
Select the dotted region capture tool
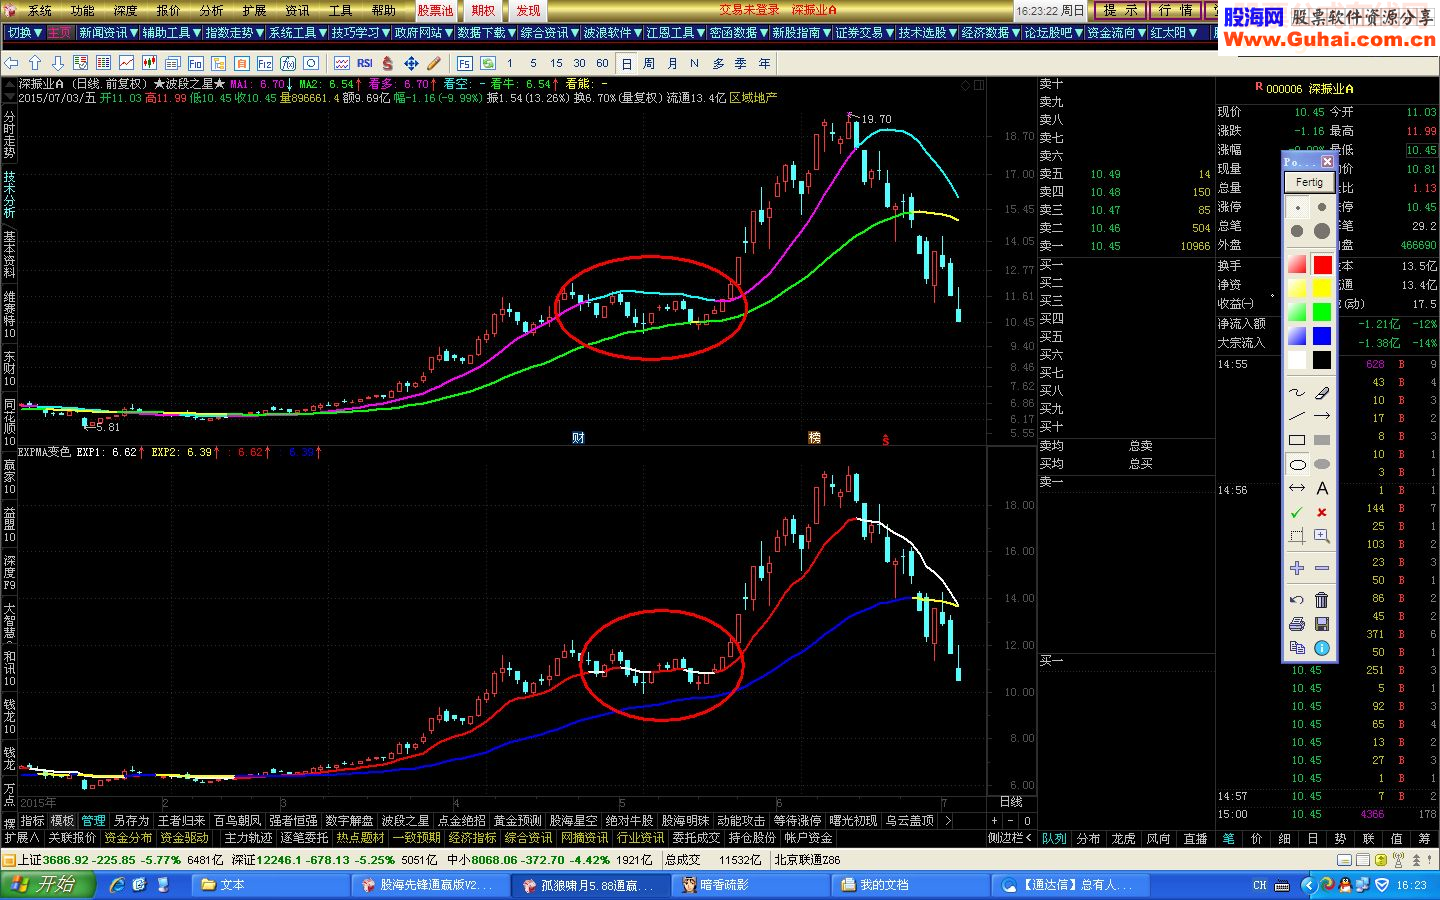click(x=1297, y=536)
